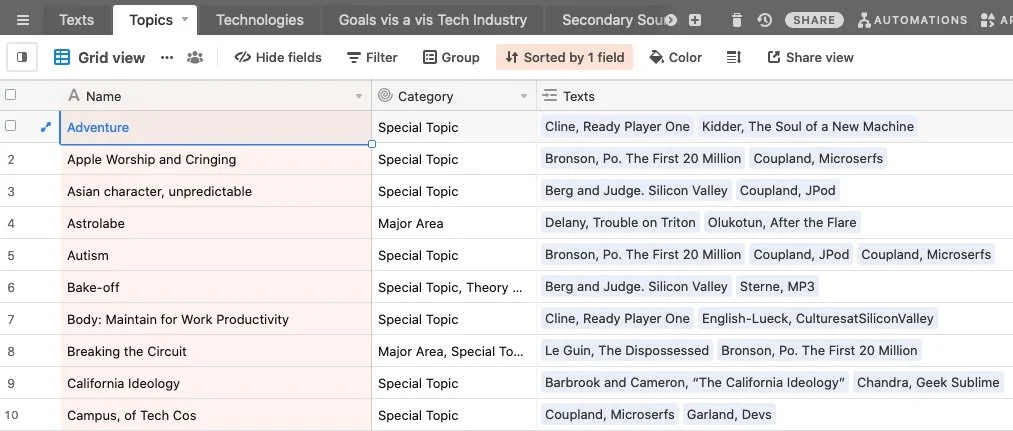Open Barbrook and Cameron California Ideology record
1013x431 pixels.
pyautogui.click(x=694, y=383)
